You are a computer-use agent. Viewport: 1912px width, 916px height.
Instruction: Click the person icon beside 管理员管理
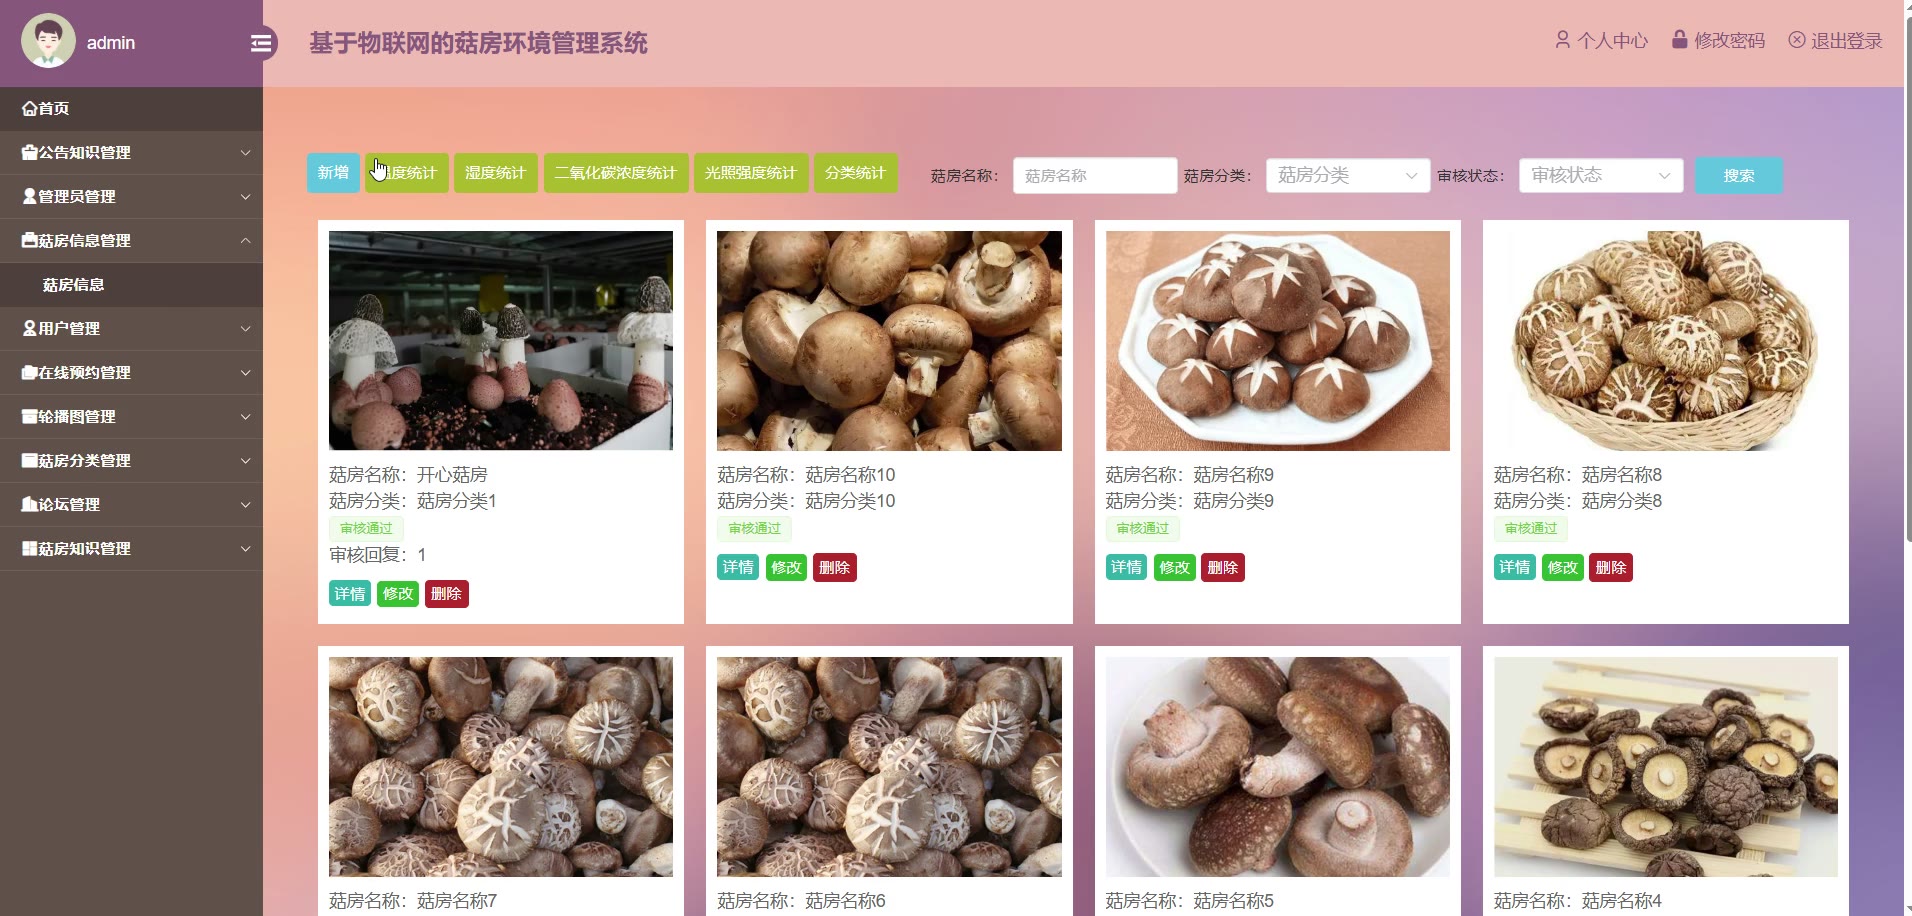point(29,197)
